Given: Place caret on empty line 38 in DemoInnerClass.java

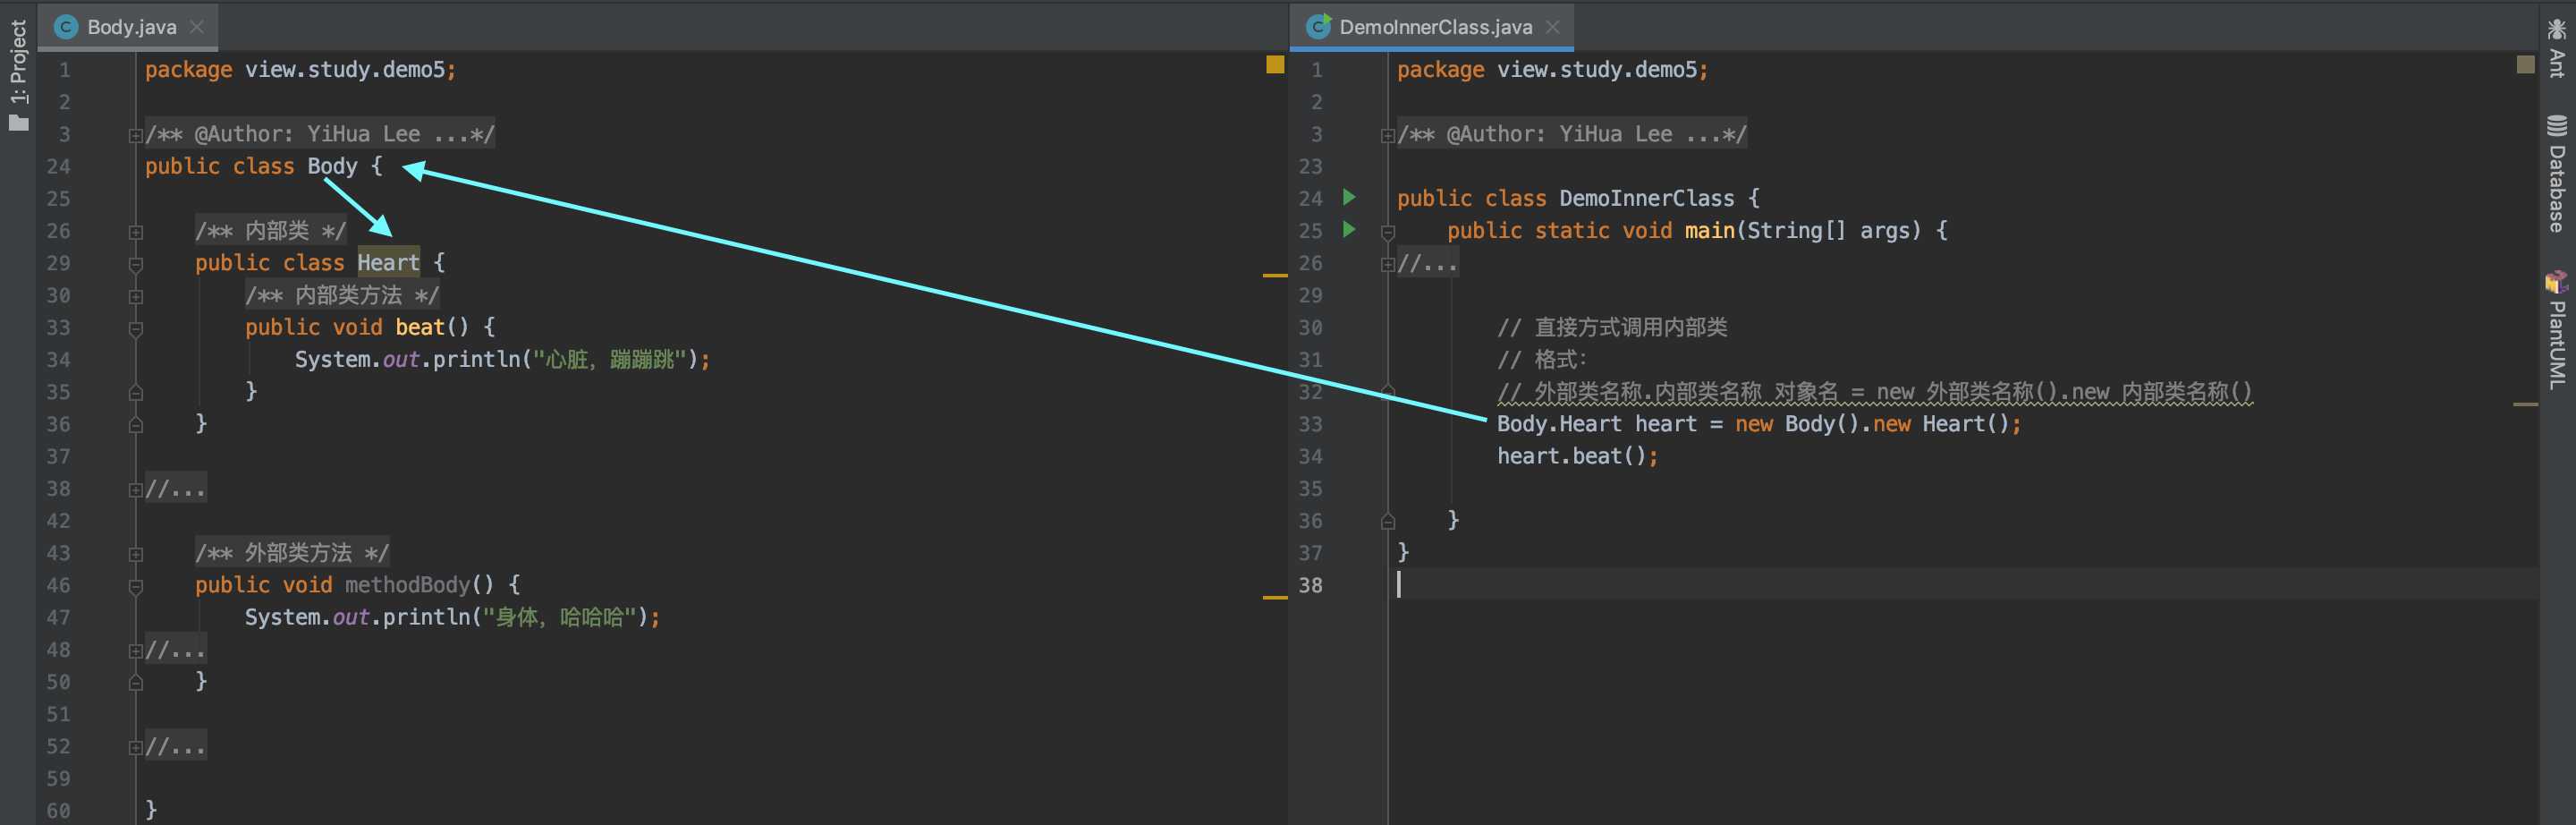Looking at the screenshot, I should point(1966,585).
